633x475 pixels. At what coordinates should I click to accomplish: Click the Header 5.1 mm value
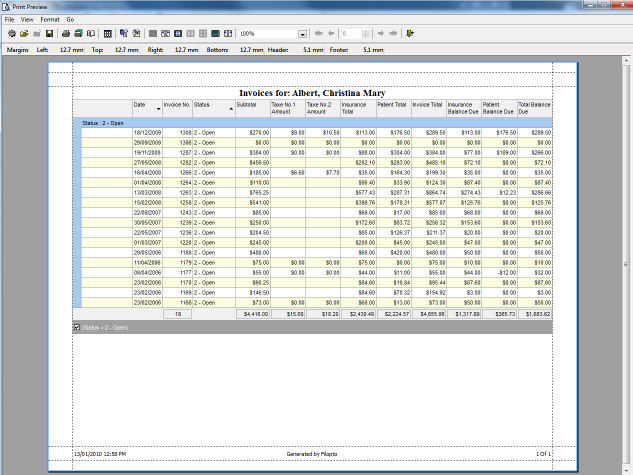point(313,50)
